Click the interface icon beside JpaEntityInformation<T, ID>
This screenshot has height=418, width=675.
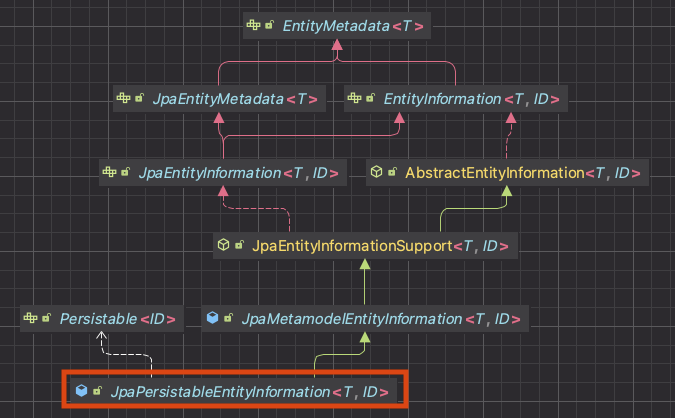click(109, 172)
